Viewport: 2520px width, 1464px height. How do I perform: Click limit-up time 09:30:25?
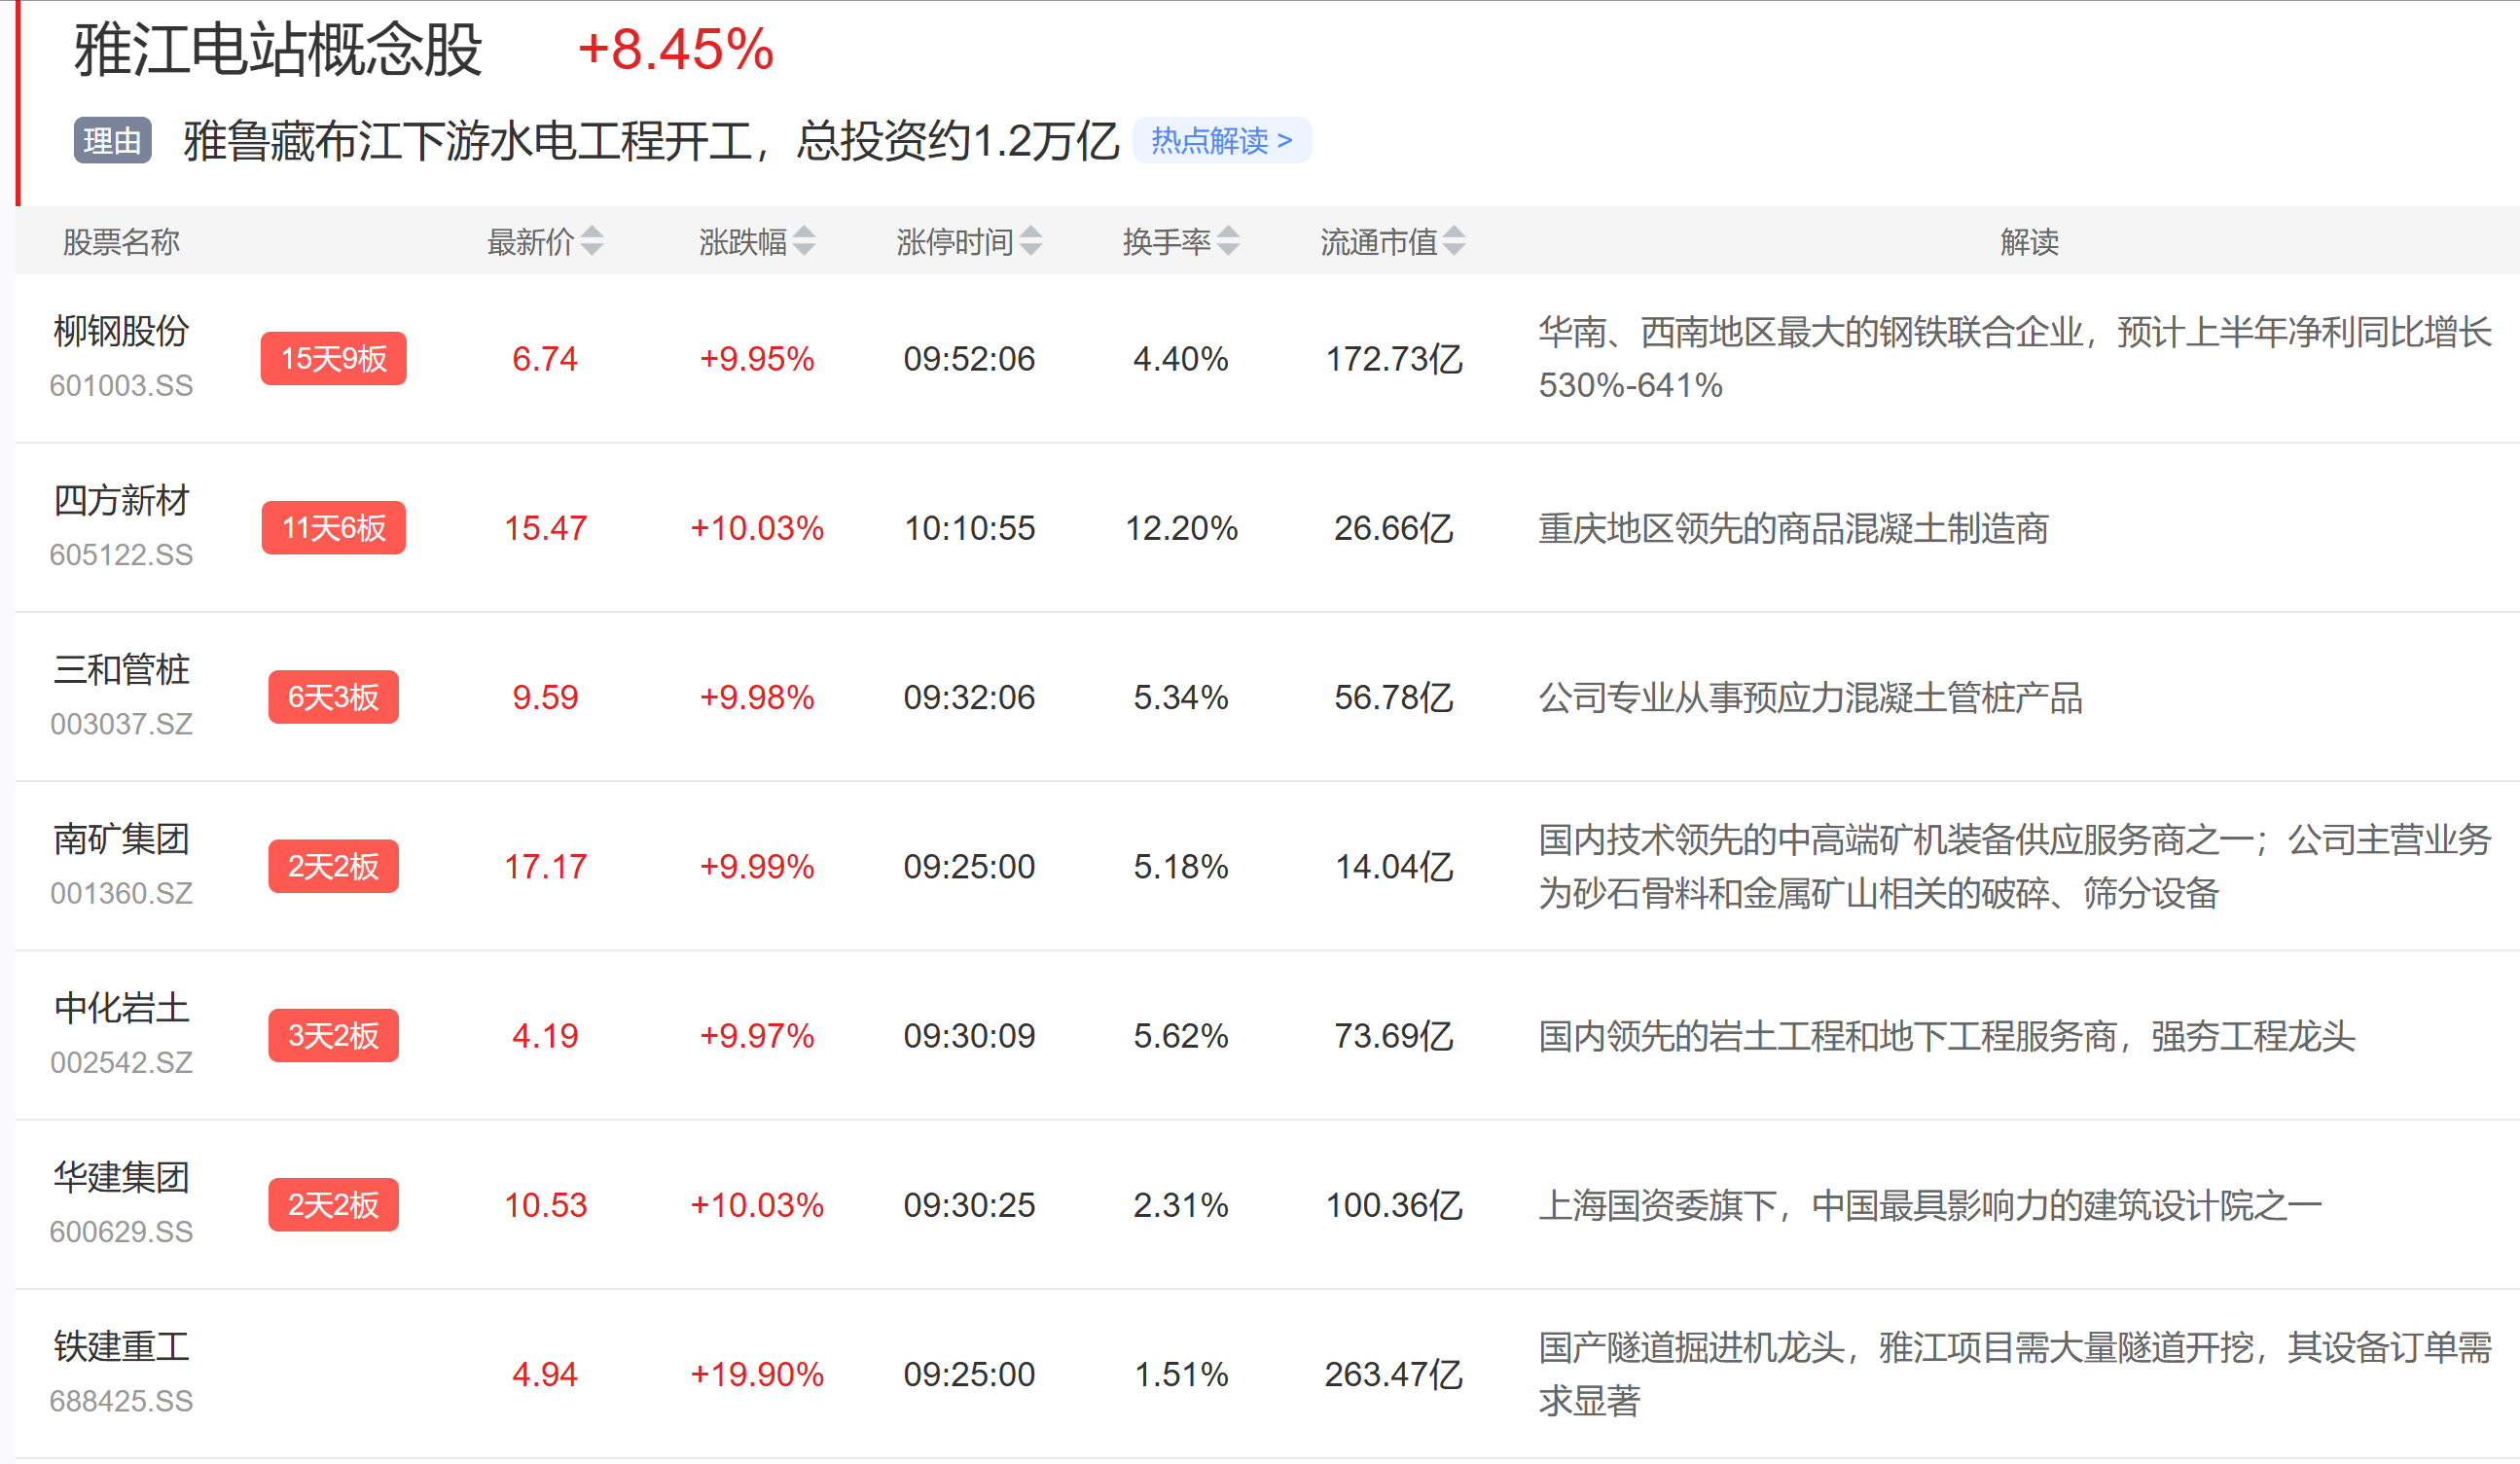coord(969,1204)
